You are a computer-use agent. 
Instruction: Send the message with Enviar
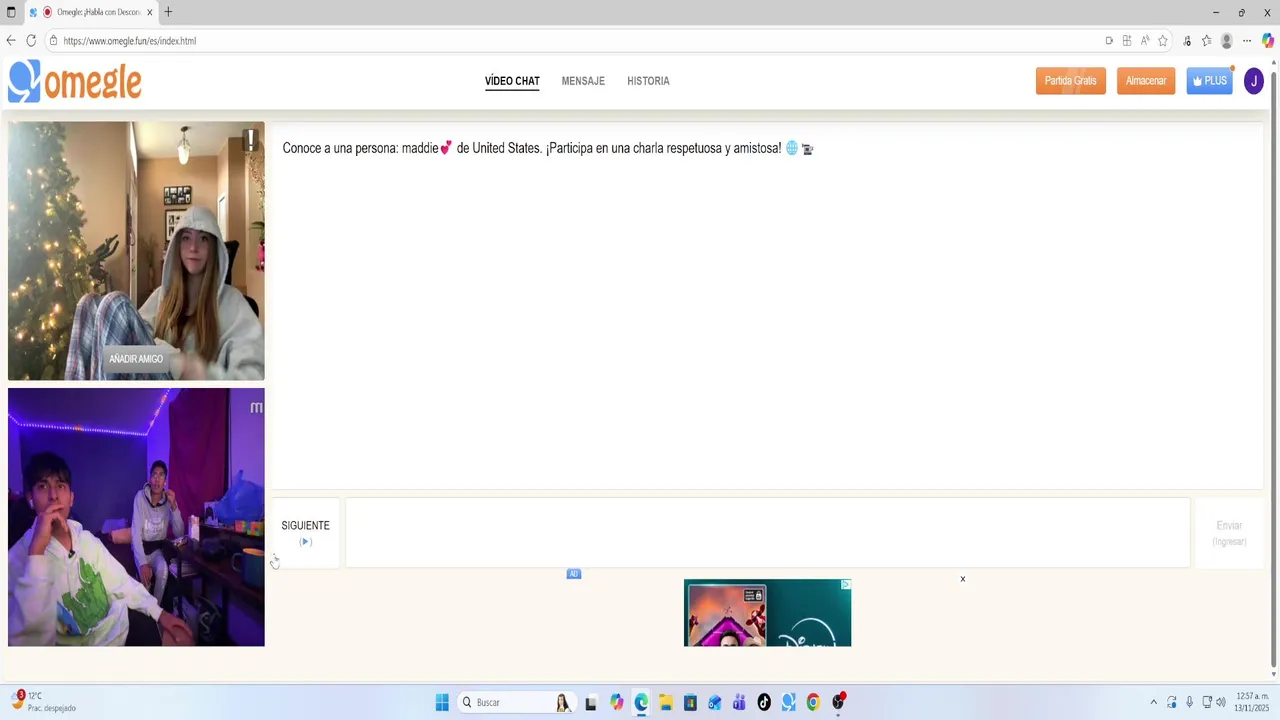(1229, 532)
